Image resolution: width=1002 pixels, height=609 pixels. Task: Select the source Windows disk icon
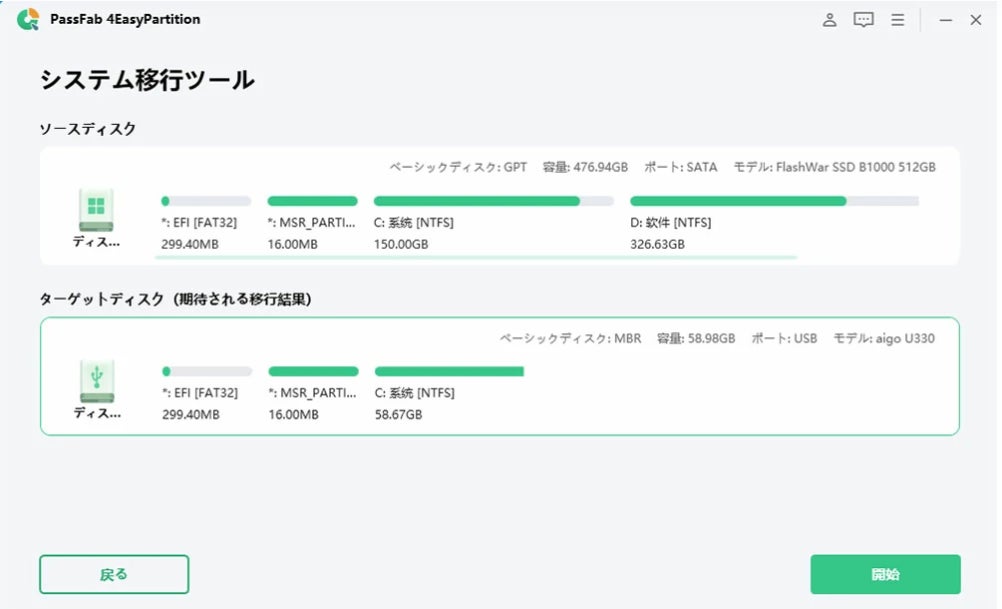(96, 208)
